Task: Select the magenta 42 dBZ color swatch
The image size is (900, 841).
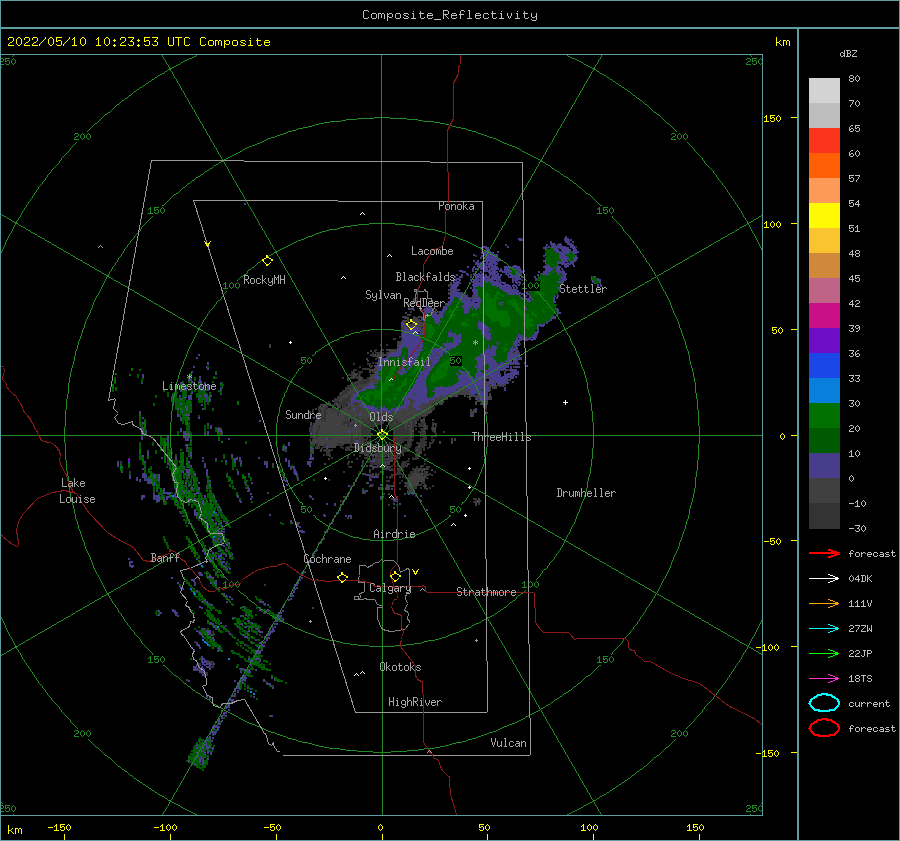Action: click(824, 315)
